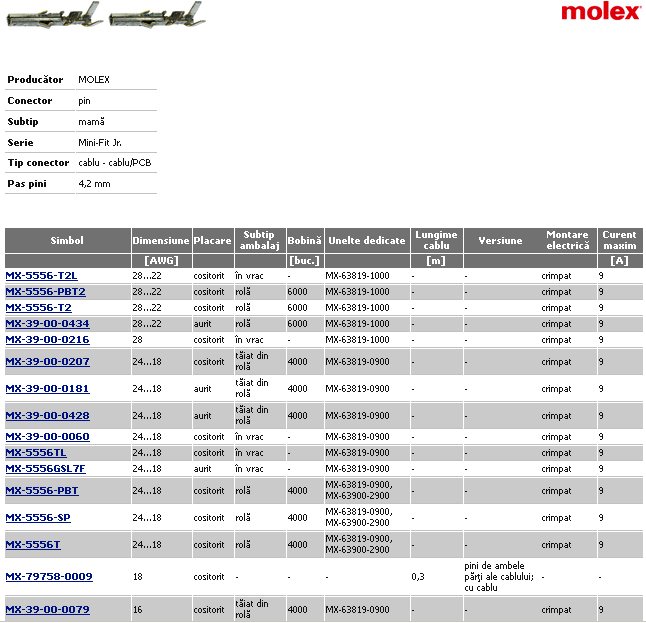Screen dimensions: 646x623
Task: Select aurit cell in MX-5556GSL7F row
Action: coord(203,469)
